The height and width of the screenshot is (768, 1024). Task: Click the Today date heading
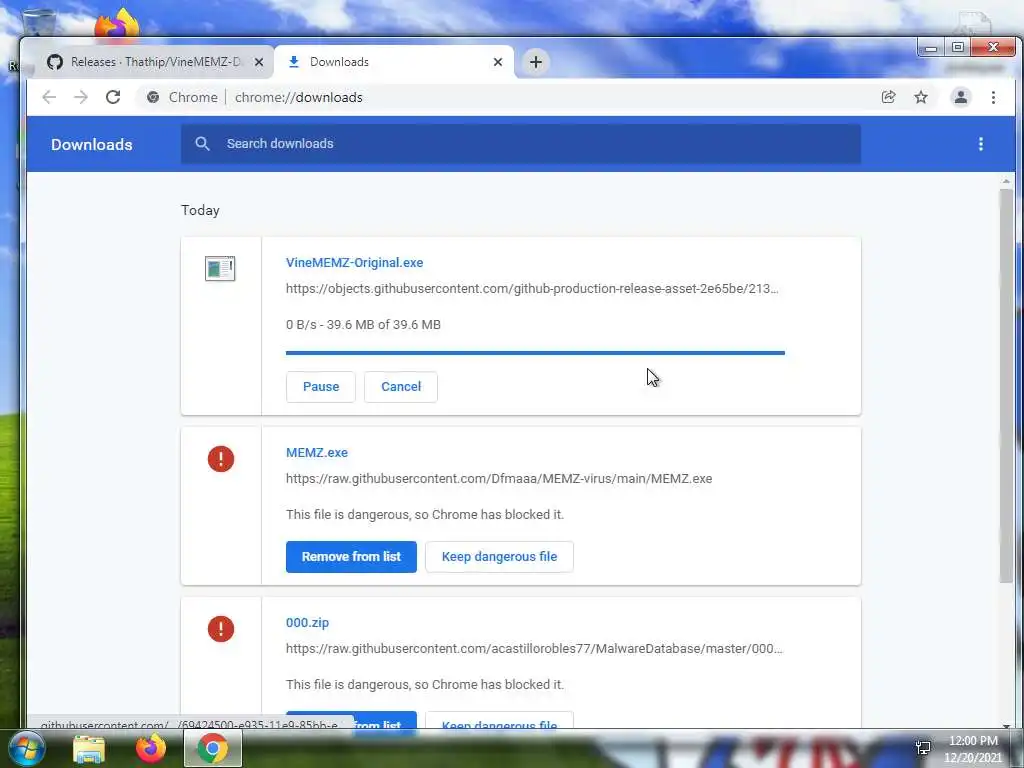click(200, 210)
